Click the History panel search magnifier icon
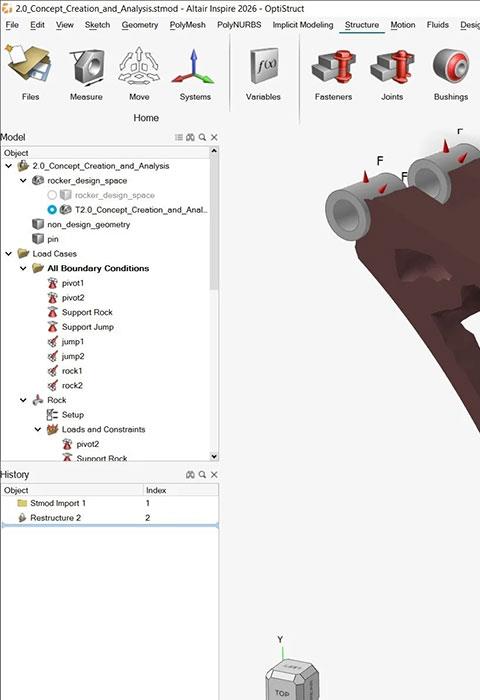This screenshot has width=480, height=700. (202, 475)
